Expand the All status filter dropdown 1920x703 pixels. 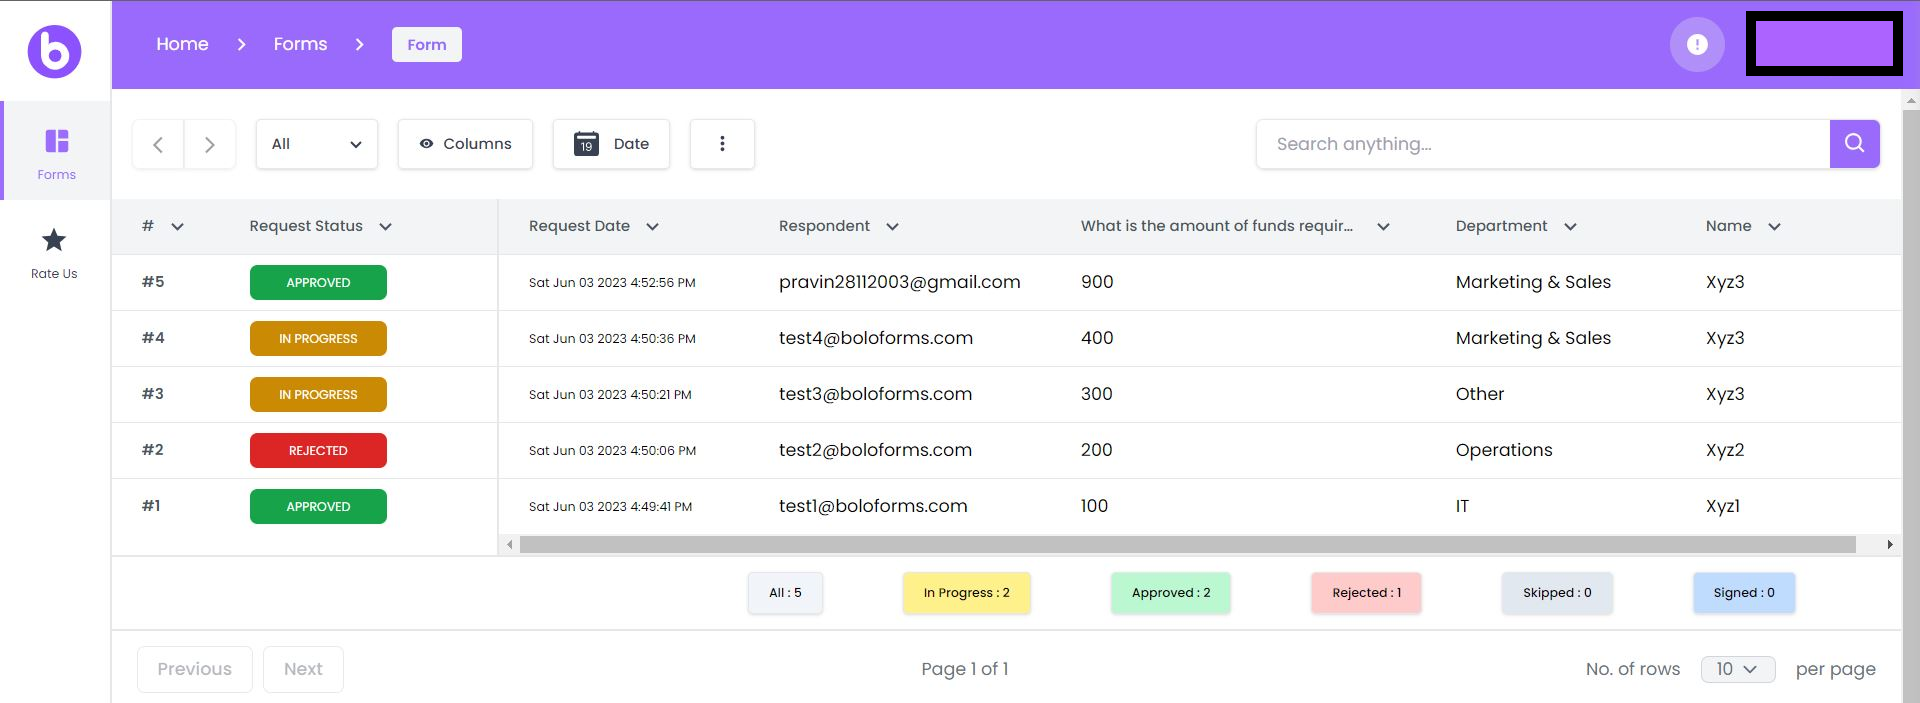point(316,144)
